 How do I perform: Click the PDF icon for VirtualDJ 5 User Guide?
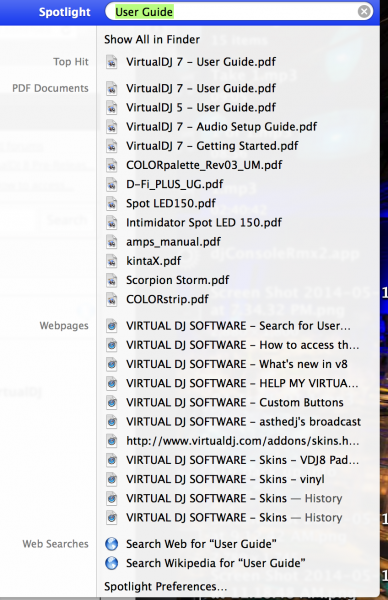(x=111, y=108)
